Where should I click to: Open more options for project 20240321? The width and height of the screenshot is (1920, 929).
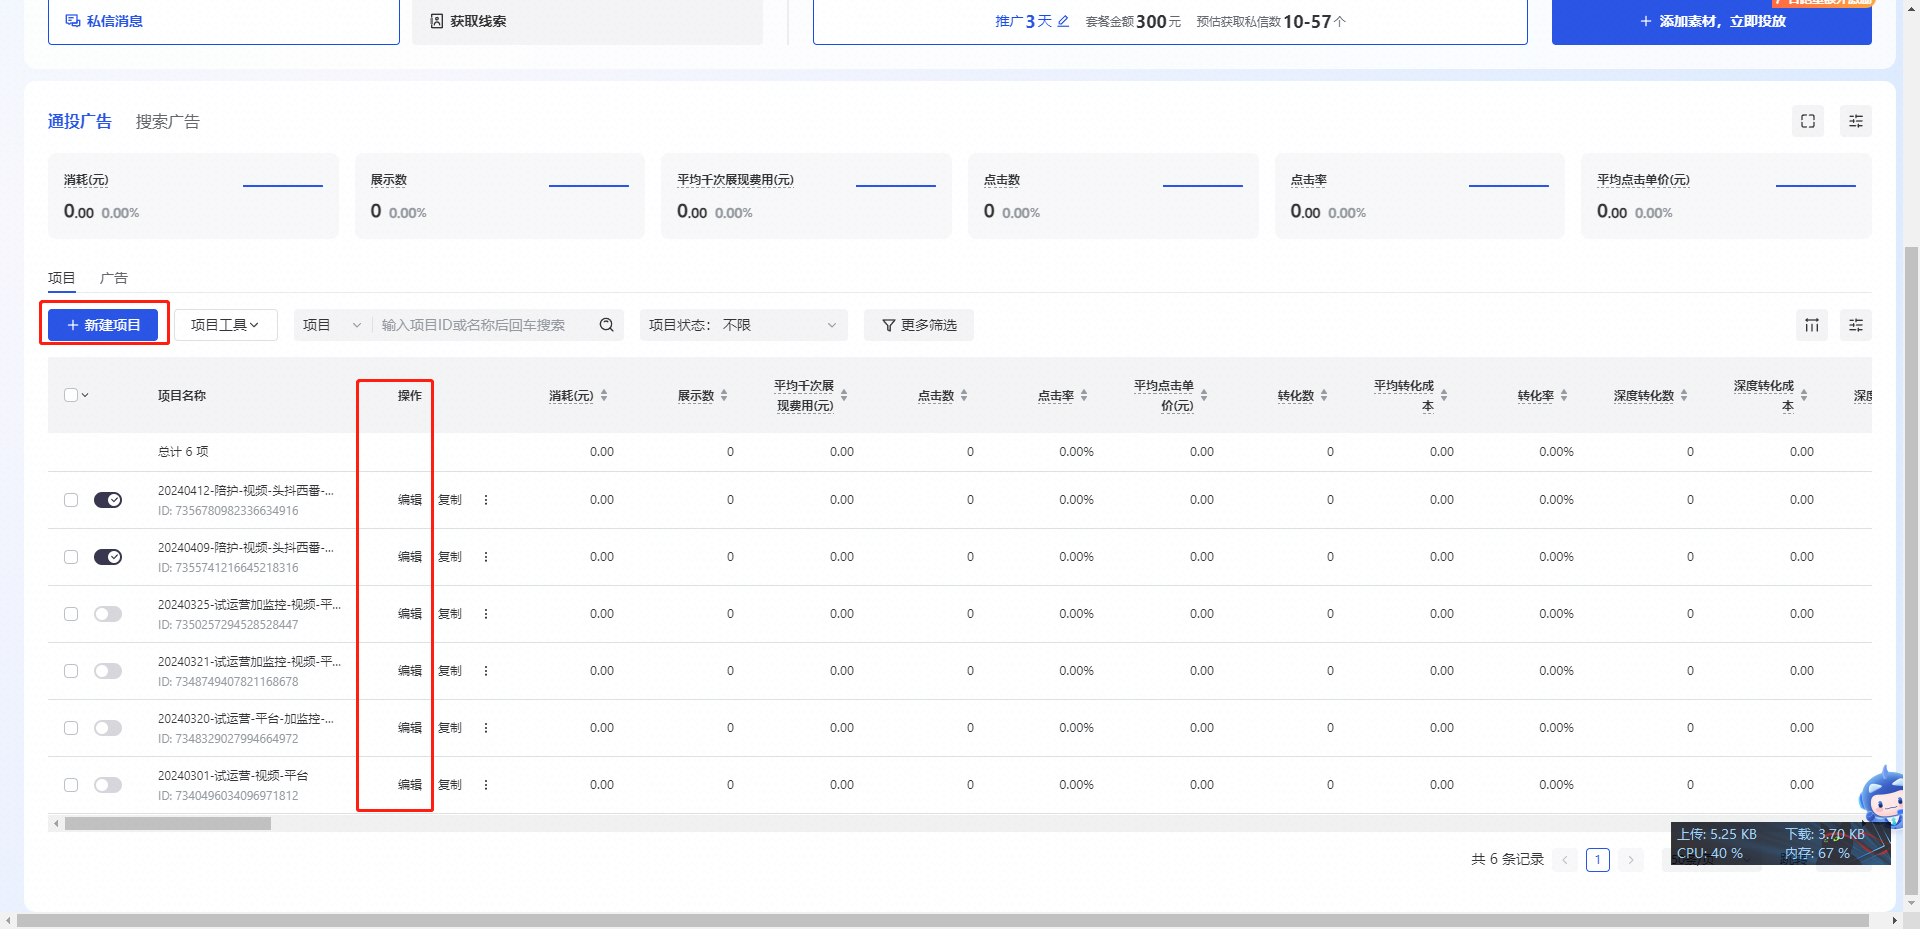coord(486,671)
